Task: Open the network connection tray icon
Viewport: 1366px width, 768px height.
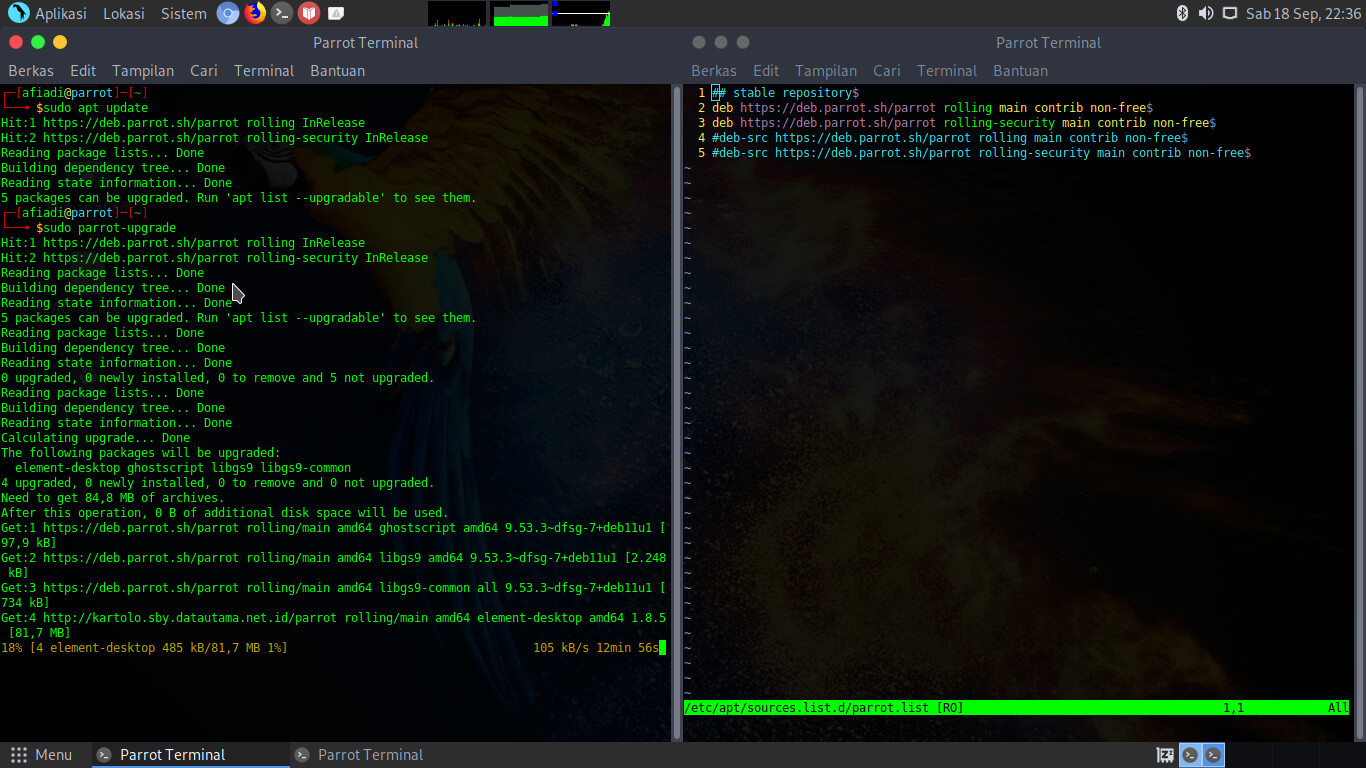Action: [1230, 13]
